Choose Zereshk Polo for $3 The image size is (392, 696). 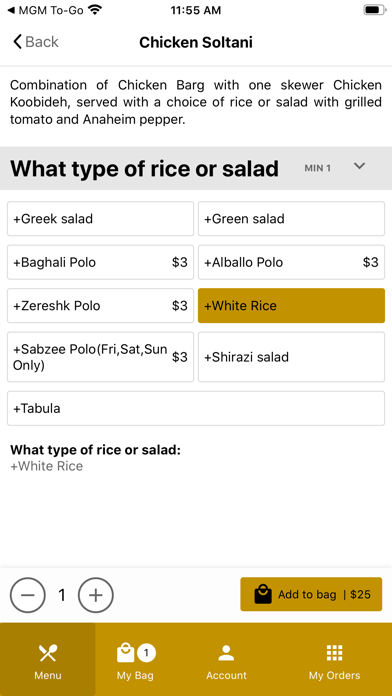coord(100,306)
